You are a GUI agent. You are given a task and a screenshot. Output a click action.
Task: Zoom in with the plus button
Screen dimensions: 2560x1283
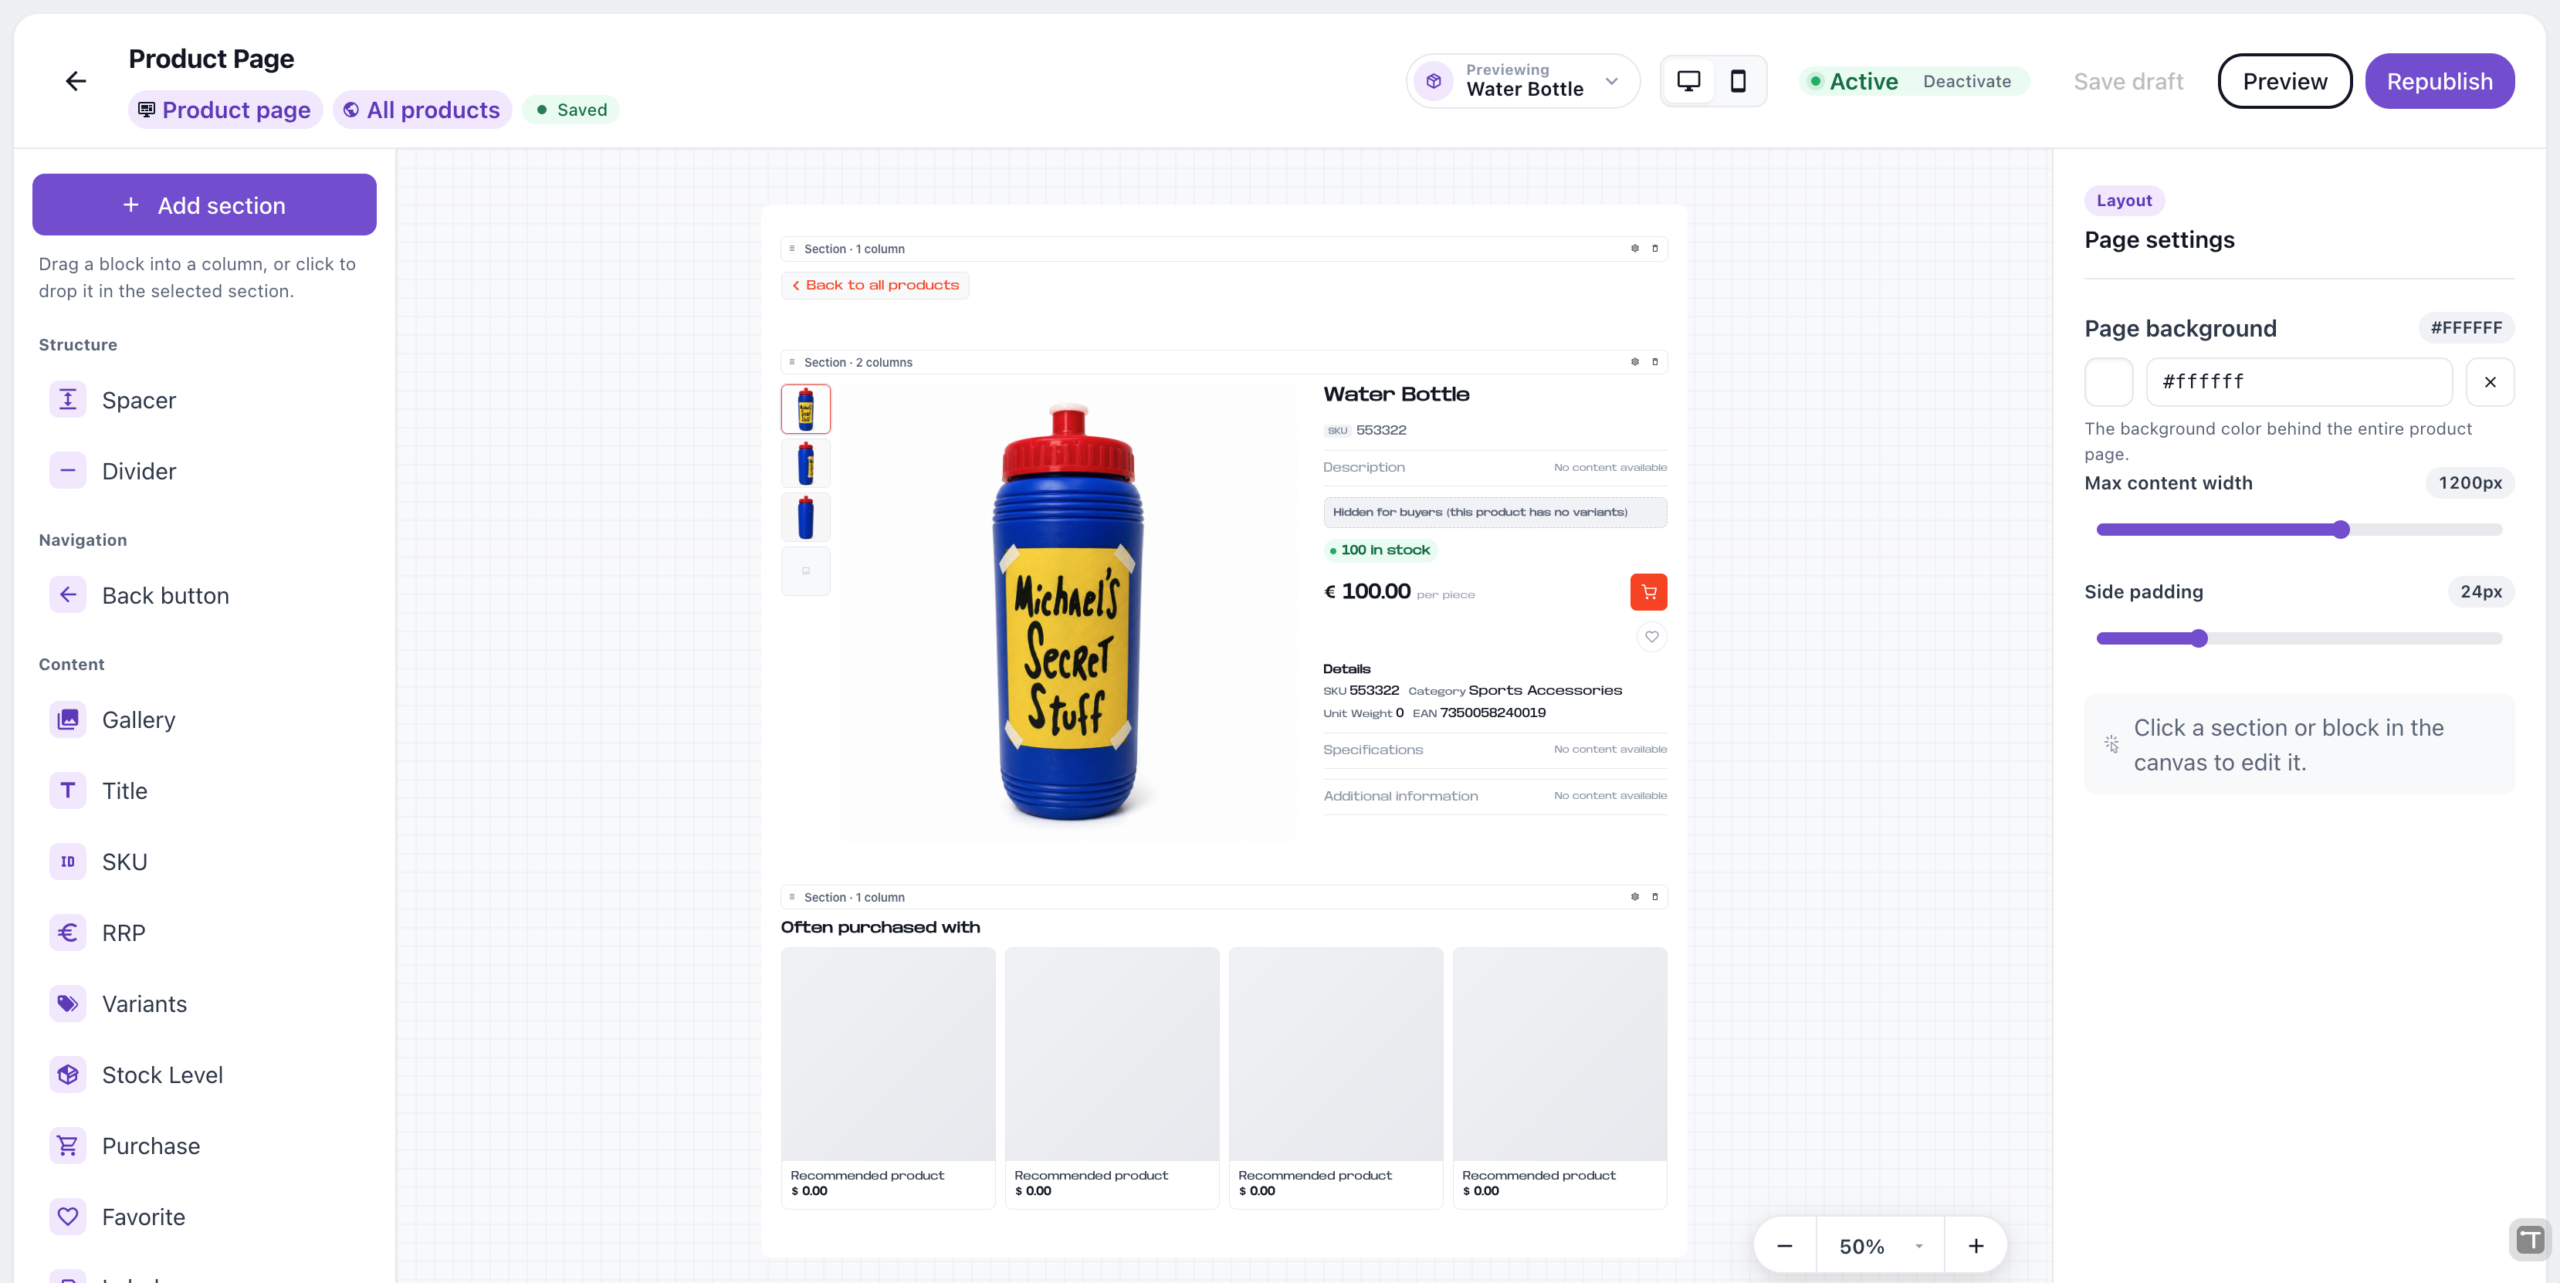pyautogui.click(x=1976, y=1246)
